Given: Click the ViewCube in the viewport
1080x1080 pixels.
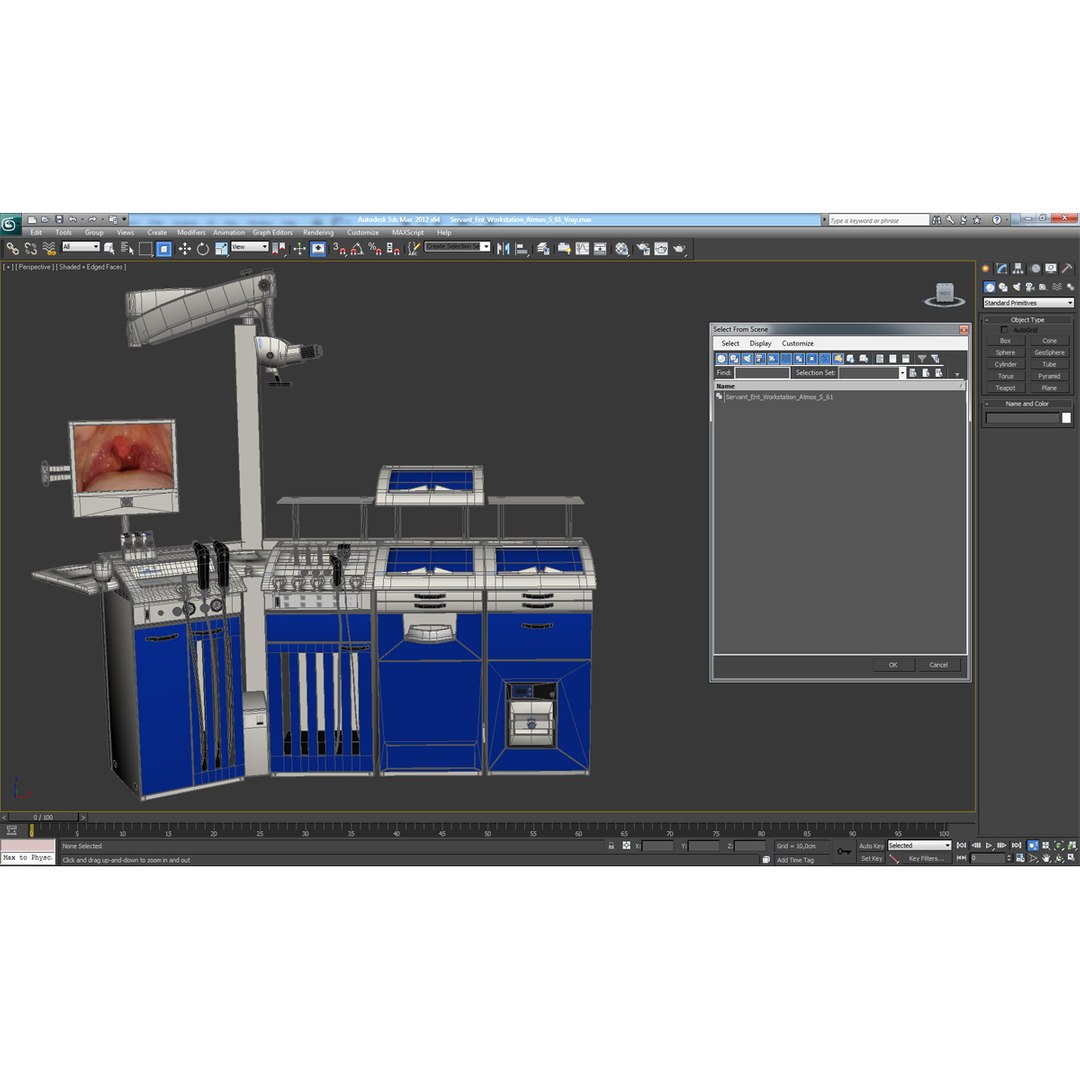Looking at the screenshot, I should click(x=944, y=295).
